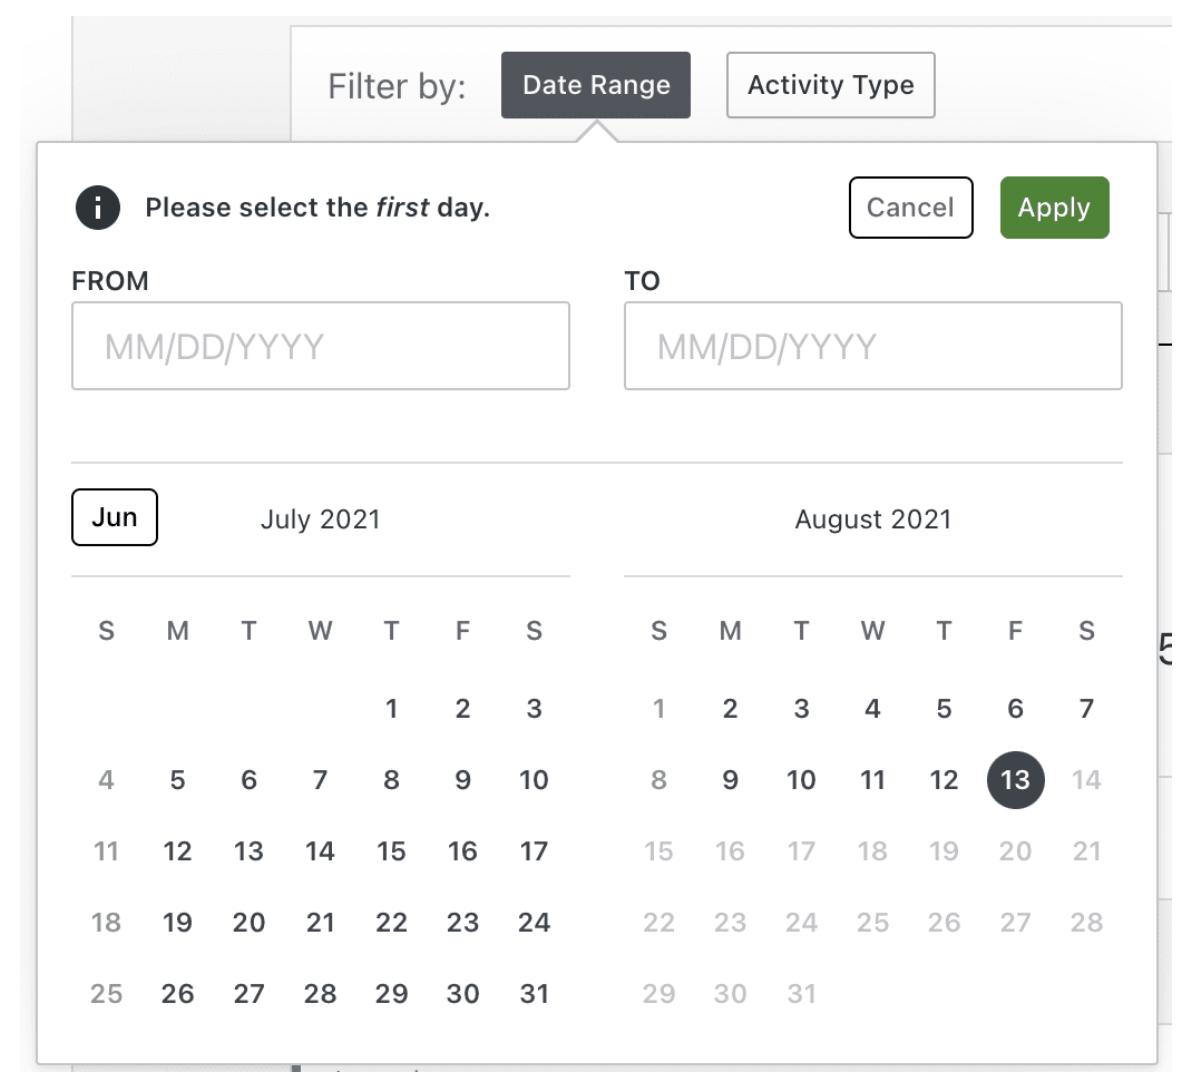1194x1092 pixels.
Task: Click August 1 in the August calendar
Action: pos(658,709)
